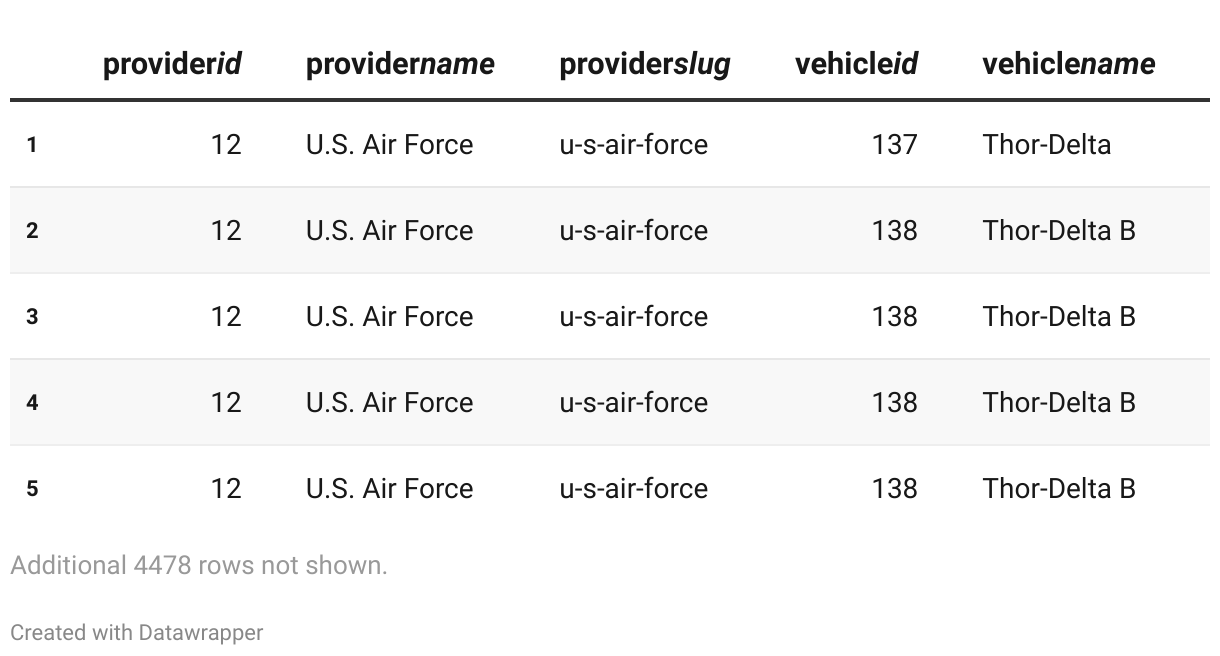Select the vehicleid column header

(x=856, y=64)
